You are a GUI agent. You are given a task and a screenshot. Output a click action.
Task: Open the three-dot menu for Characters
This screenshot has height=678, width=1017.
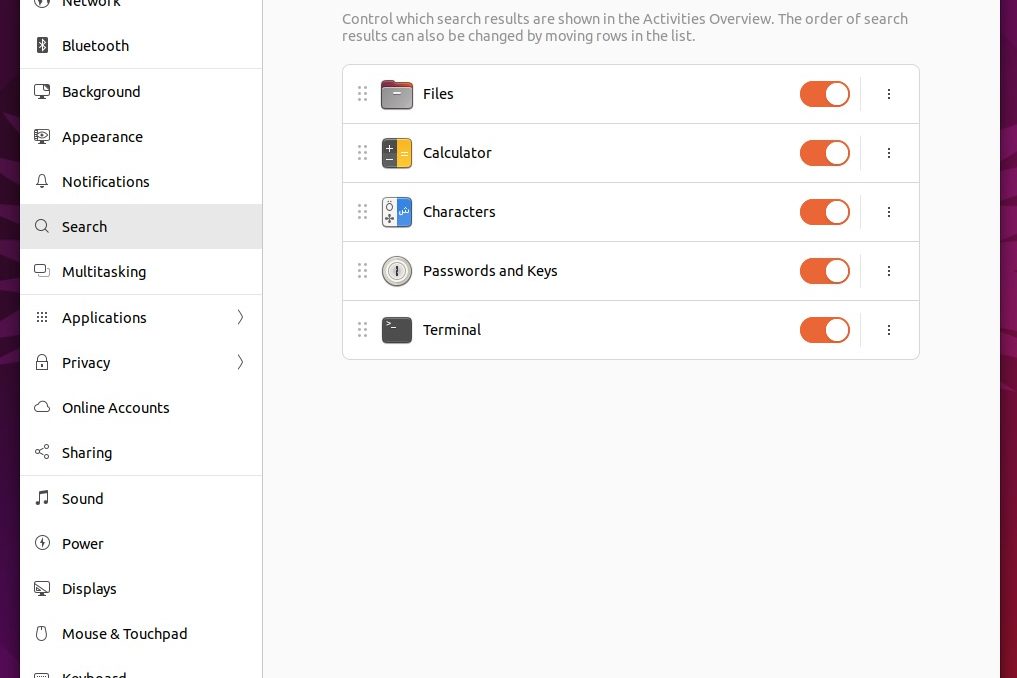[x=889, y=211]
